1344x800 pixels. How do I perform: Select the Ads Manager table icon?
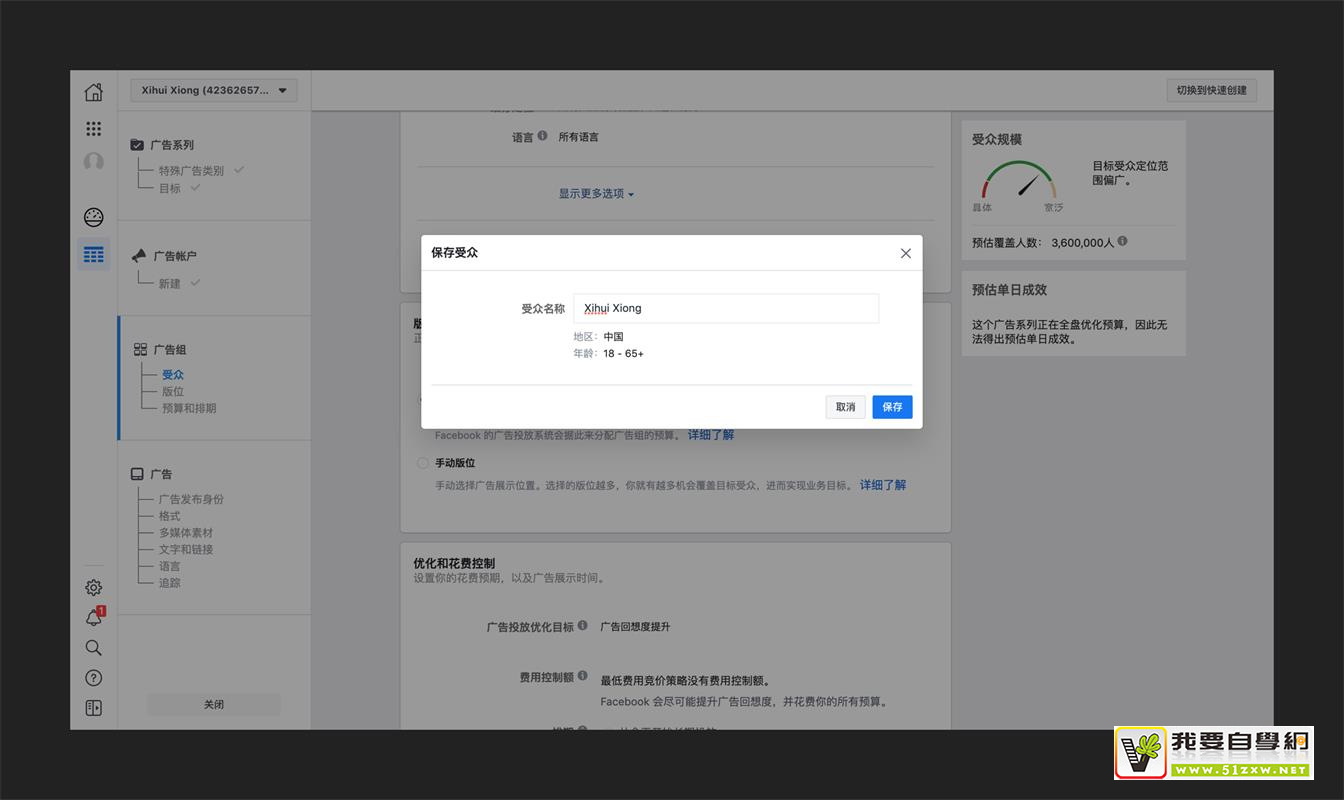[x=93, y=255]
